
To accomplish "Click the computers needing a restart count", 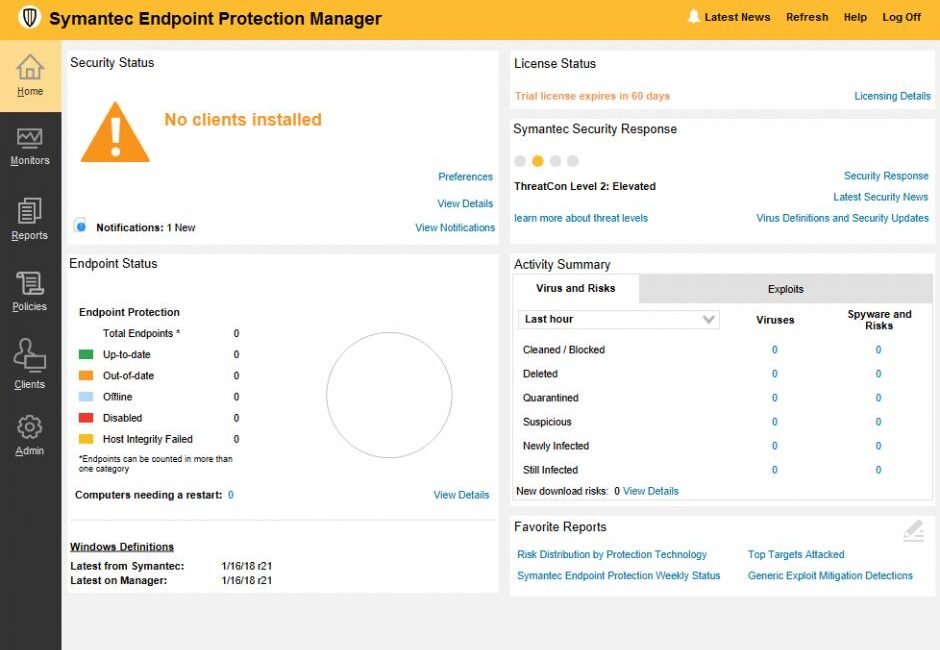I will (x=231, y=495).
